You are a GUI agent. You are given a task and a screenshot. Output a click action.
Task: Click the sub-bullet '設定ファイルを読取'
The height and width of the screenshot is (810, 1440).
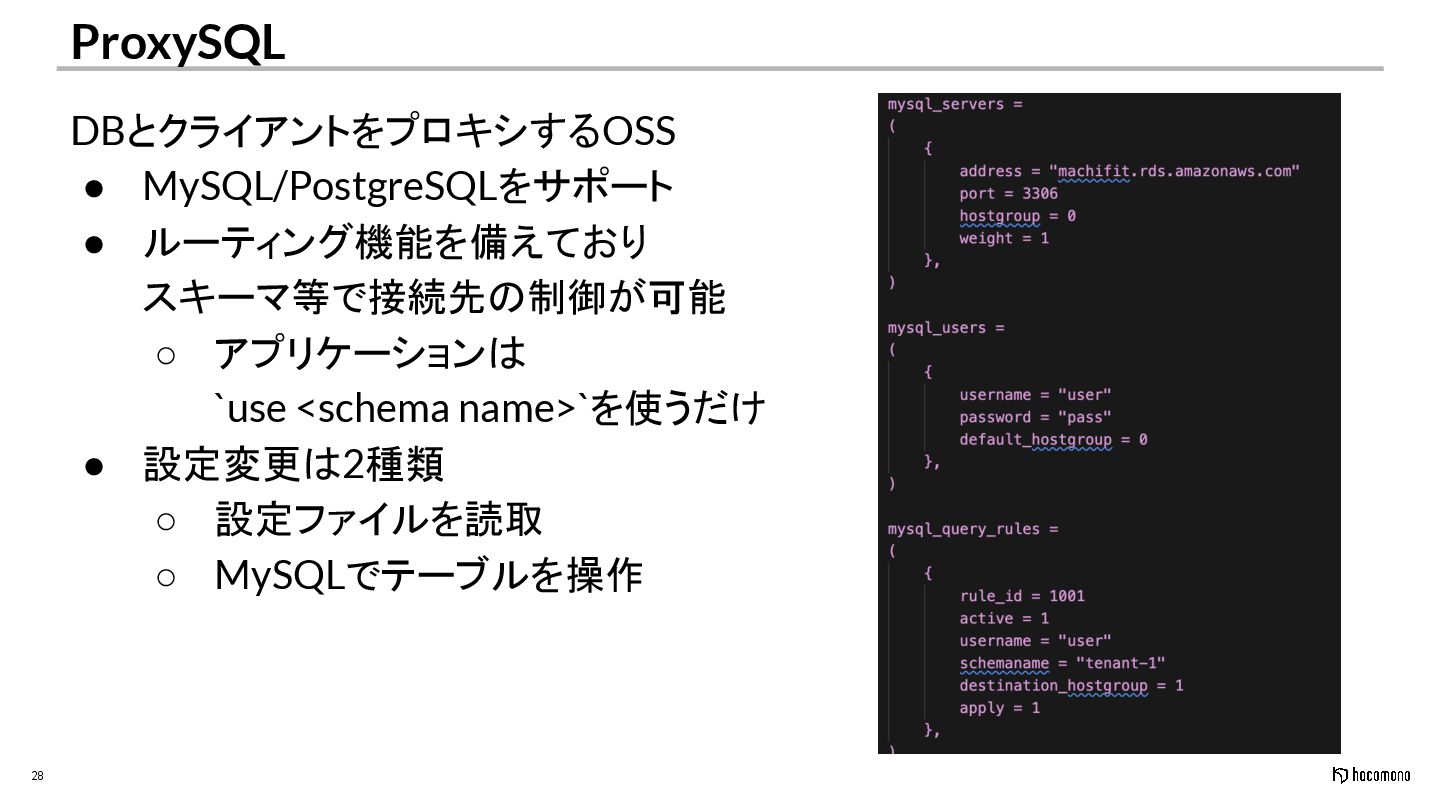click(379, 519)
